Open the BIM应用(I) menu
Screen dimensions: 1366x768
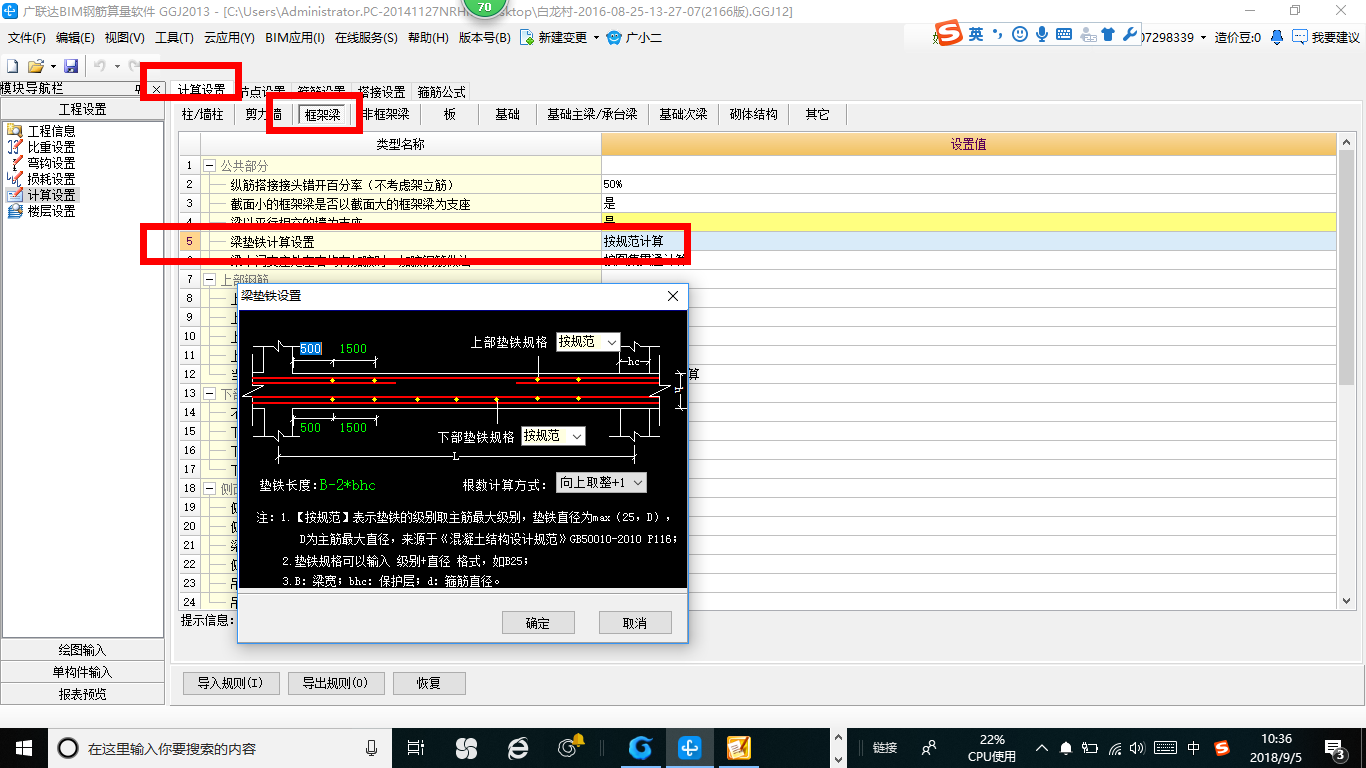click(x=295, y=38)
